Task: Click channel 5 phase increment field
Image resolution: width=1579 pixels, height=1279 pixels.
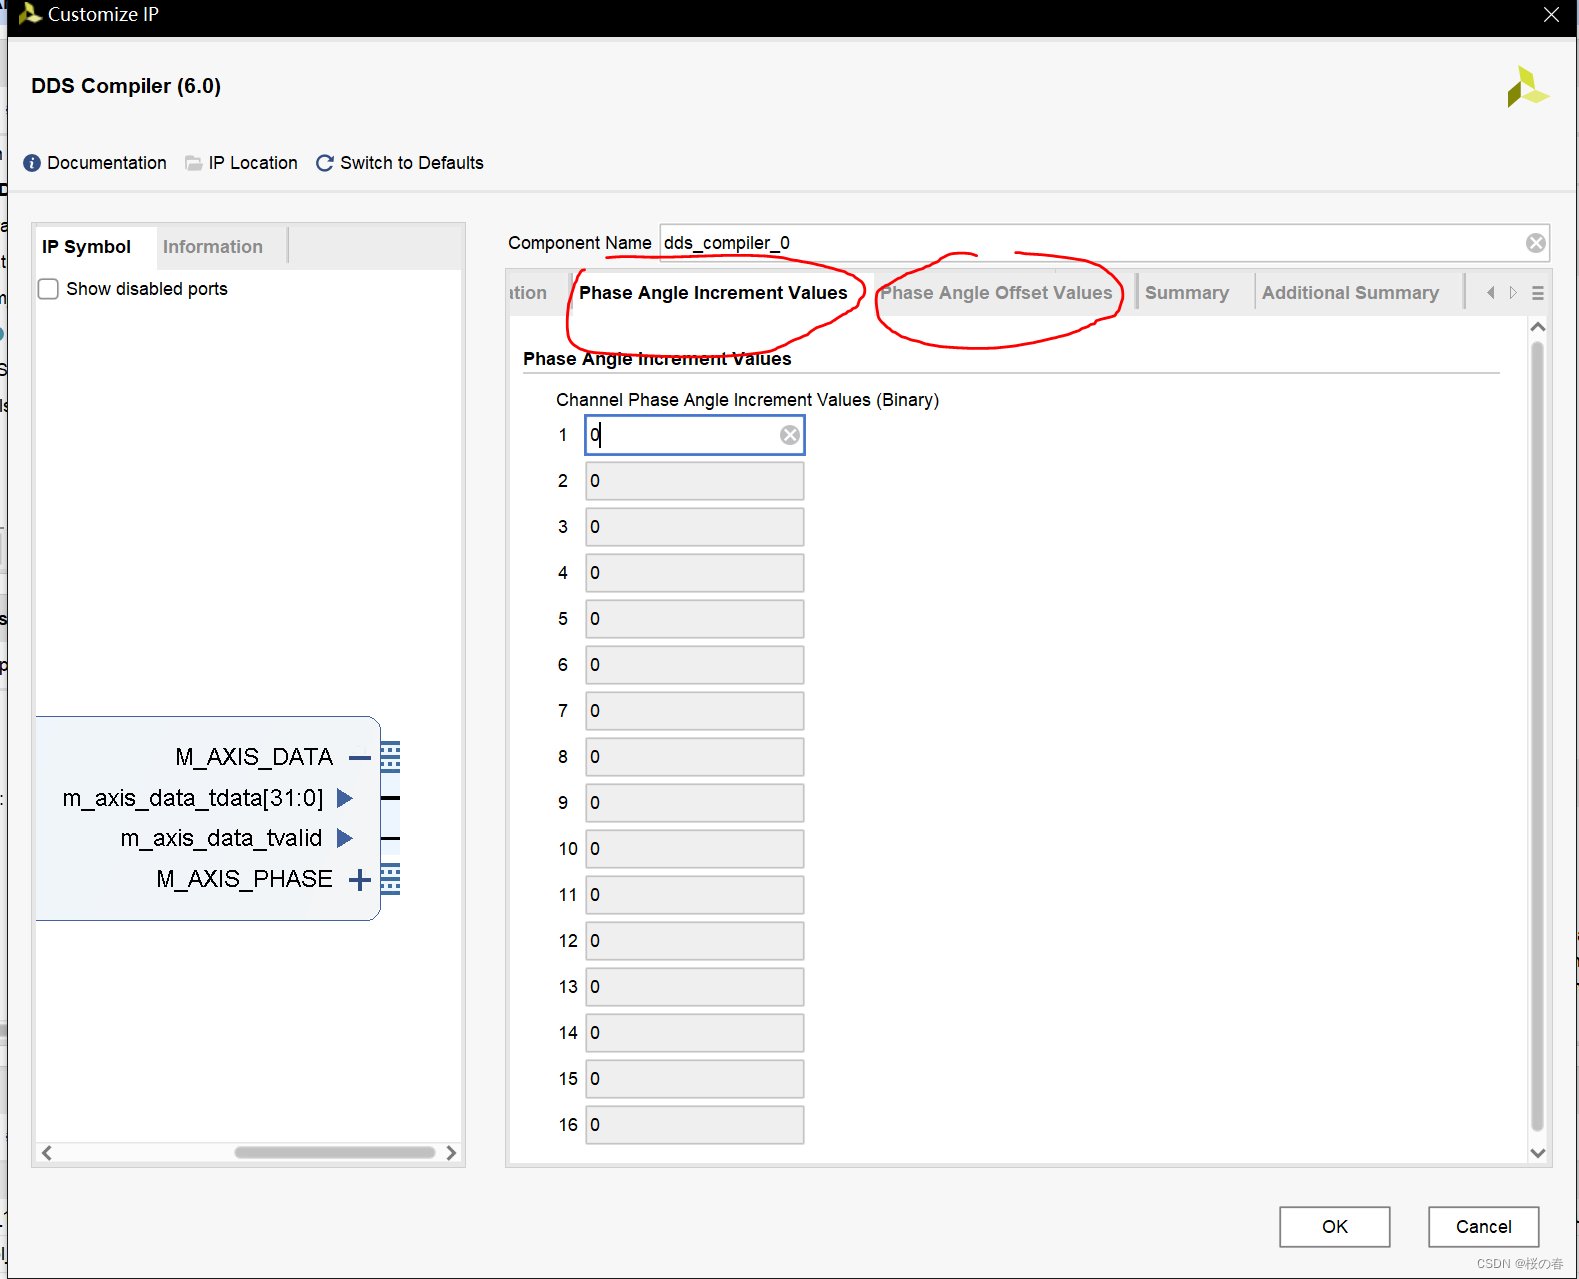Action: (x=695, y=619)
